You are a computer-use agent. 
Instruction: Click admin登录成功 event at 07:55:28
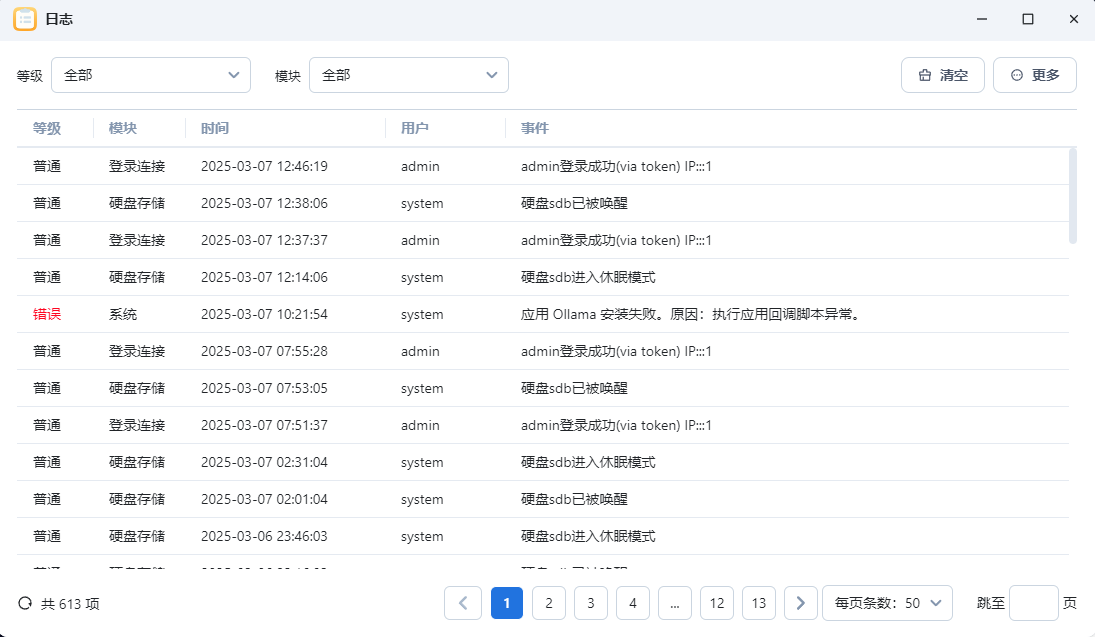point(616,351)
